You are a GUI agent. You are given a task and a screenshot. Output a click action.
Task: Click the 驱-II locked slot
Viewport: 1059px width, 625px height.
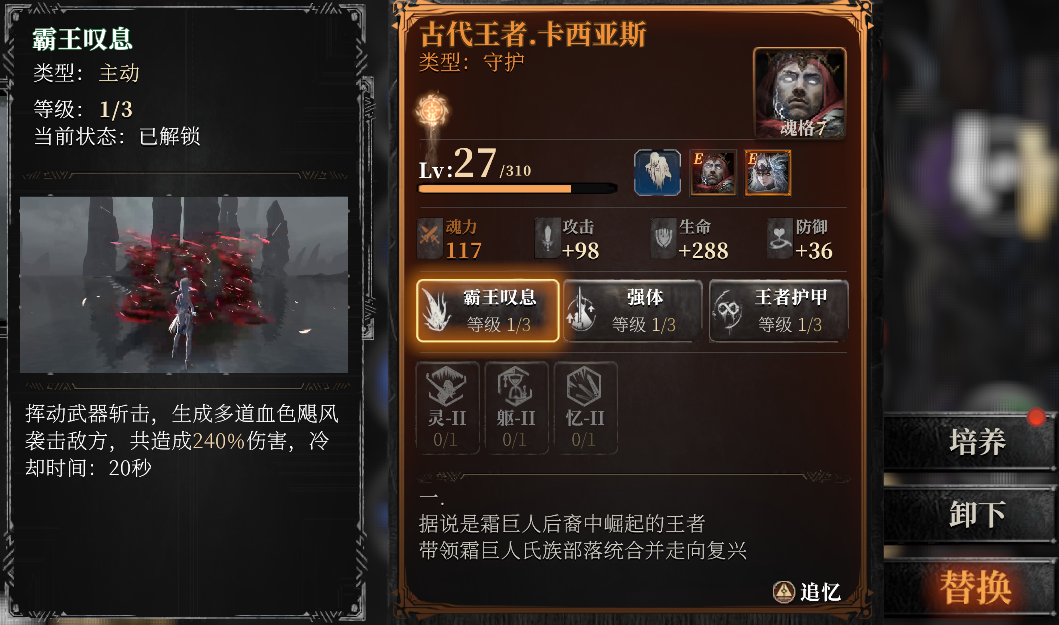[x=516, y=407]
